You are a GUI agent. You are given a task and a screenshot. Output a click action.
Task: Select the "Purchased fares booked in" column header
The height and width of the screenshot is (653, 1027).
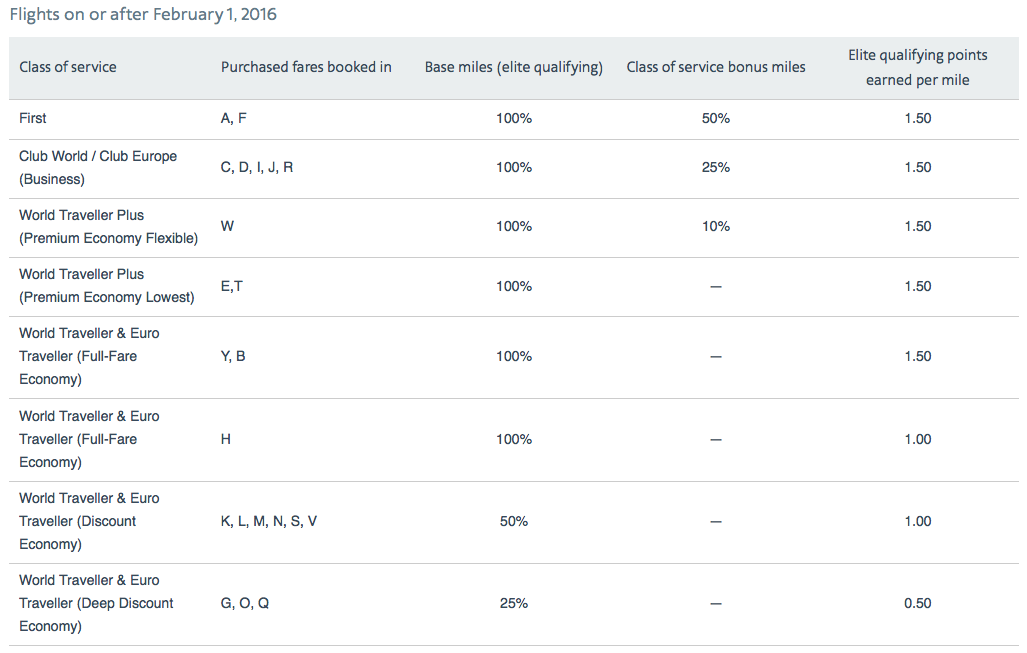306,67
